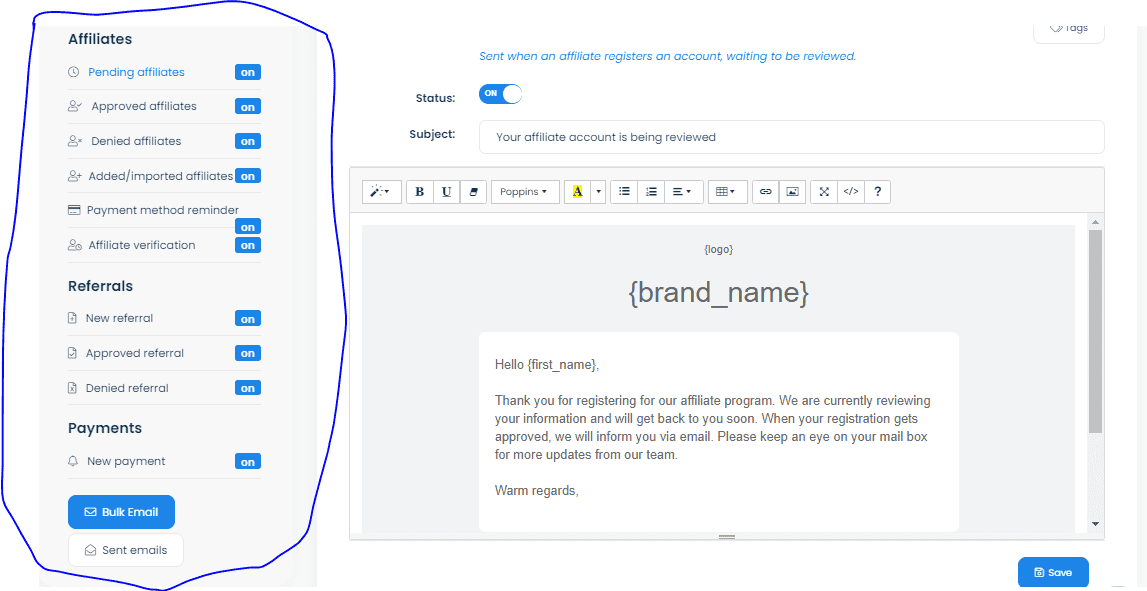Click the 'Hello {first_name},' line
1147x591 pixels.
(547, 364)
